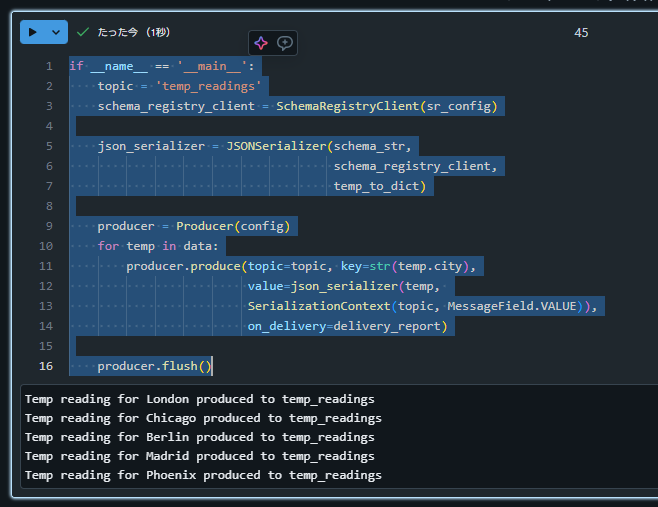The image size is (658, 507).
Task: Click producer.produce in line 11
Action: pyautogui.click(x=183, y=266)
